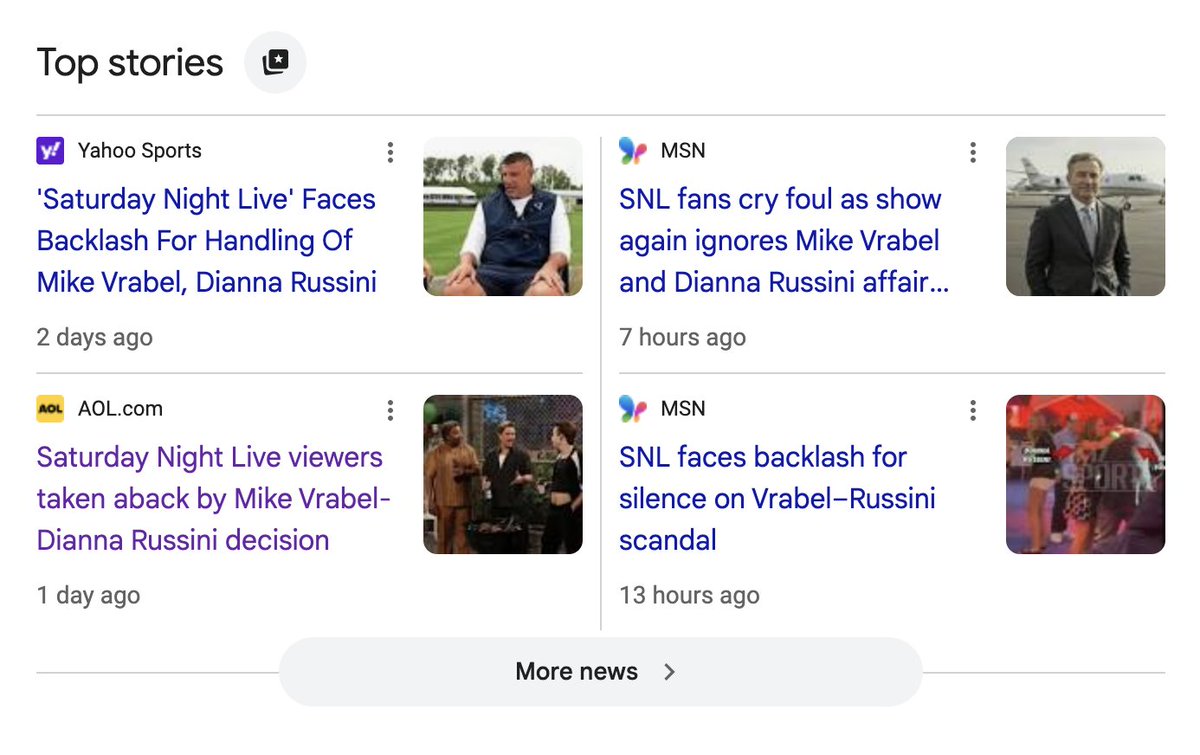This screenshot has width=1200, height=755.
Task: Click the More news button
Action: [x=600, y=672]
